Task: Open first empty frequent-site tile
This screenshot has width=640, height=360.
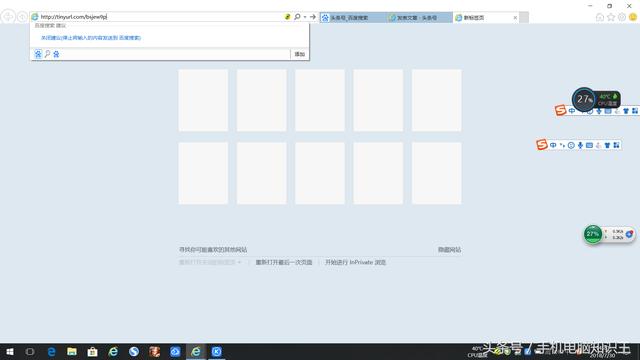Action: pyautogui.click(x=203, y=100)
